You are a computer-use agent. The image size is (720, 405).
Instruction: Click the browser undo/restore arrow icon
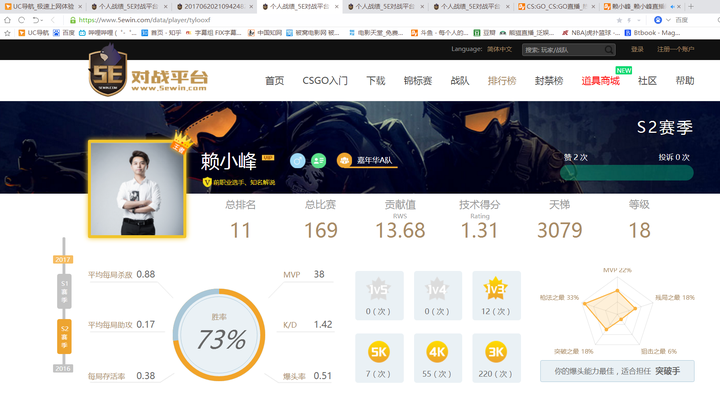coord(36,20)
